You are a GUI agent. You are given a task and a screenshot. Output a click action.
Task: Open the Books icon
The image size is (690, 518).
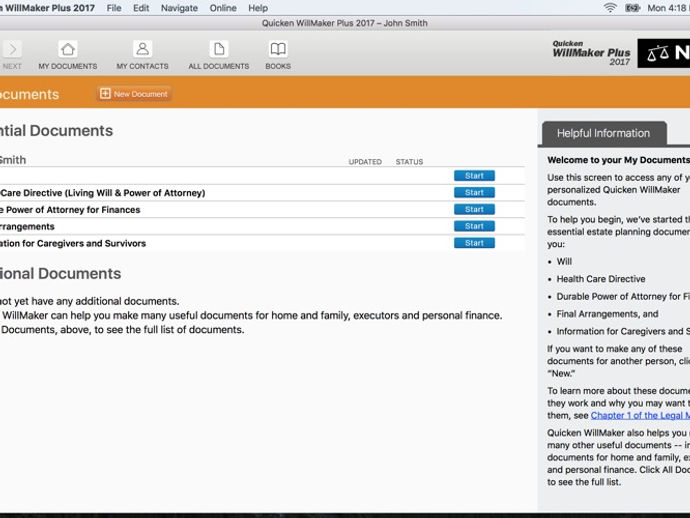pyautogui.click(x=278, y=49)
